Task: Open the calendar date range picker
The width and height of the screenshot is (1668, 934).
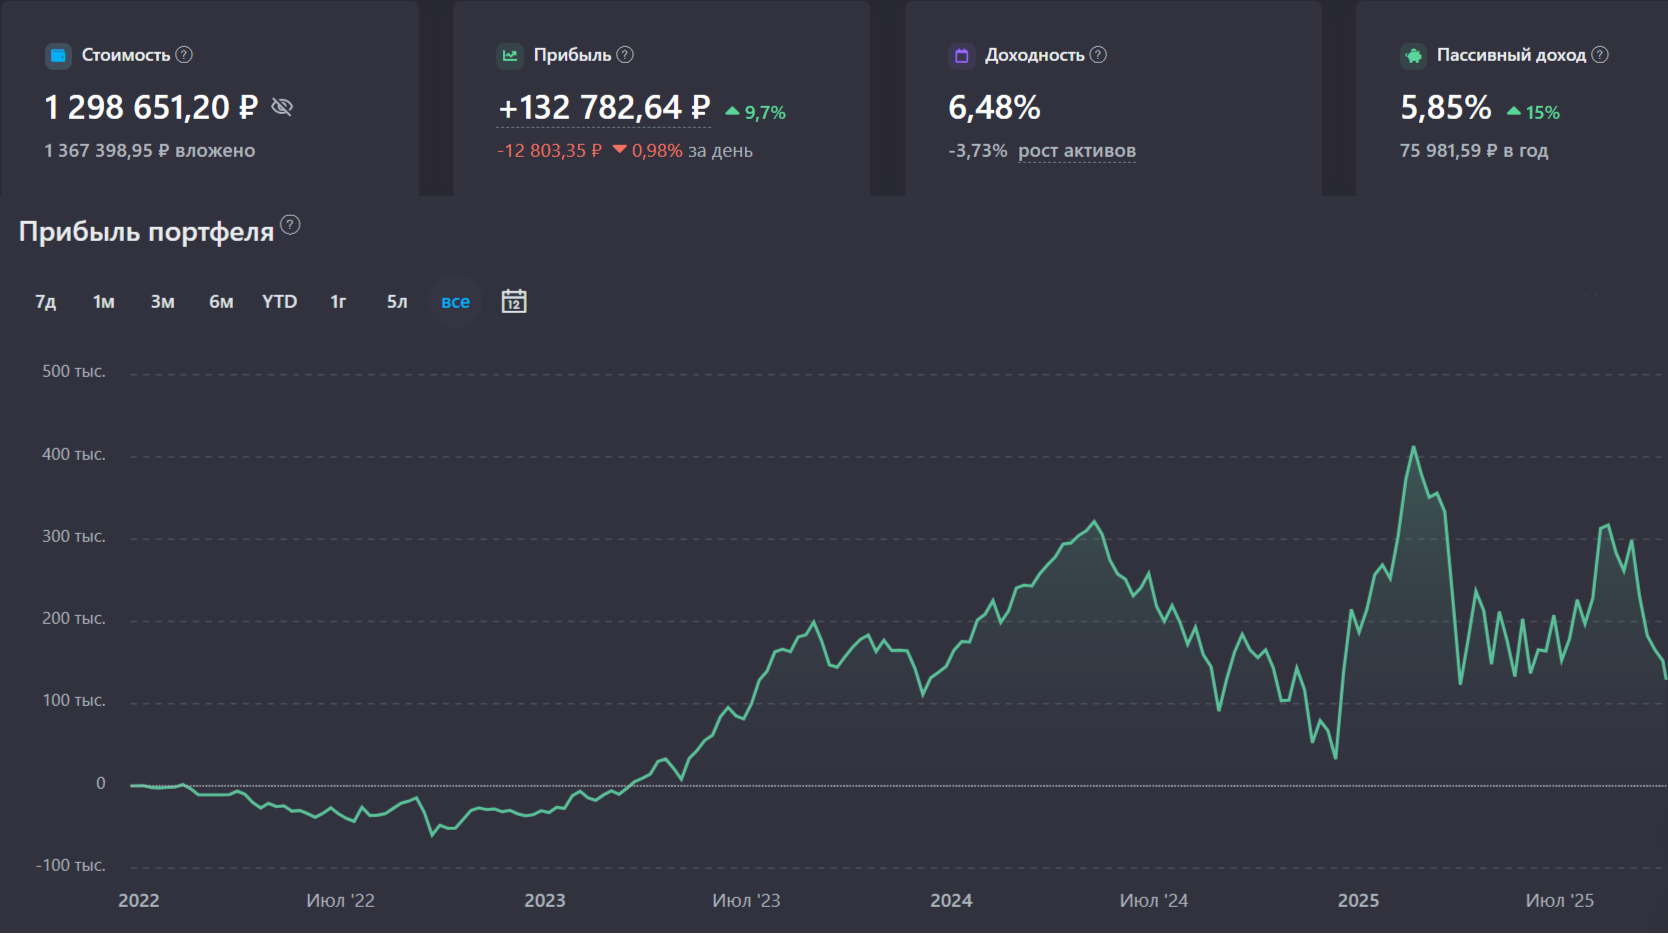Action: (x=514, y=301)
